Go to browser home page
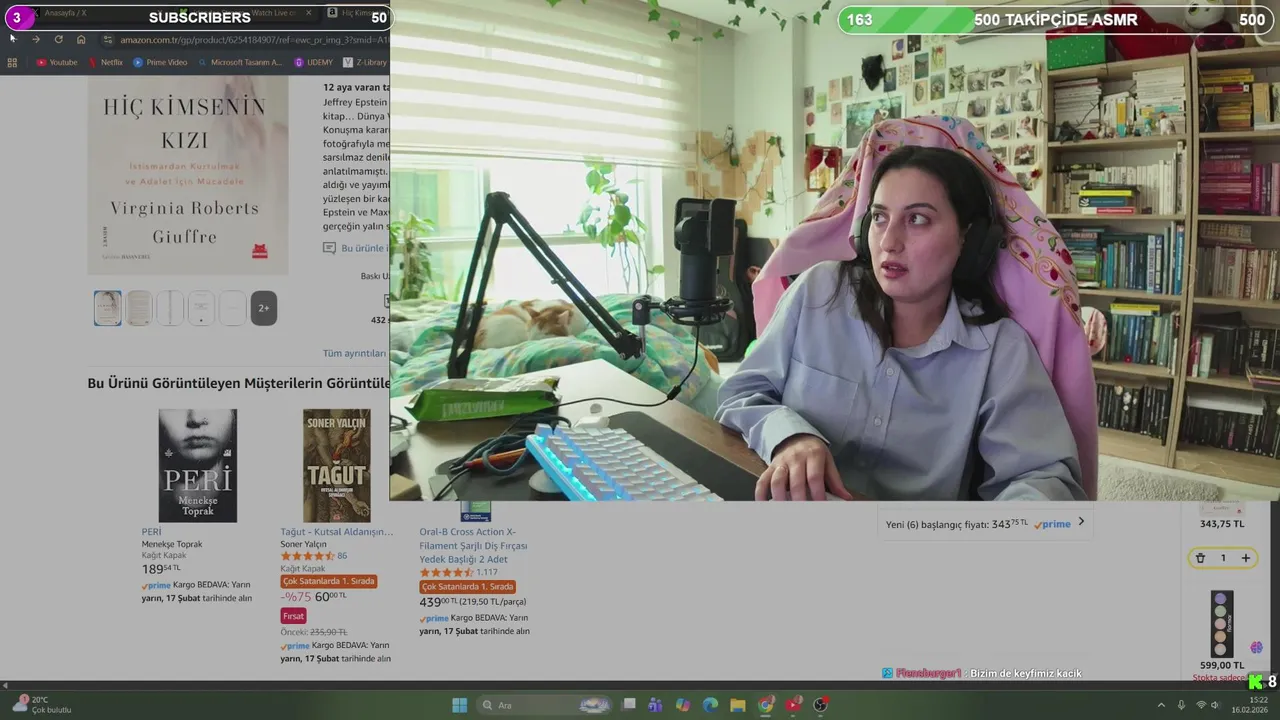 (x=81, y=39)
